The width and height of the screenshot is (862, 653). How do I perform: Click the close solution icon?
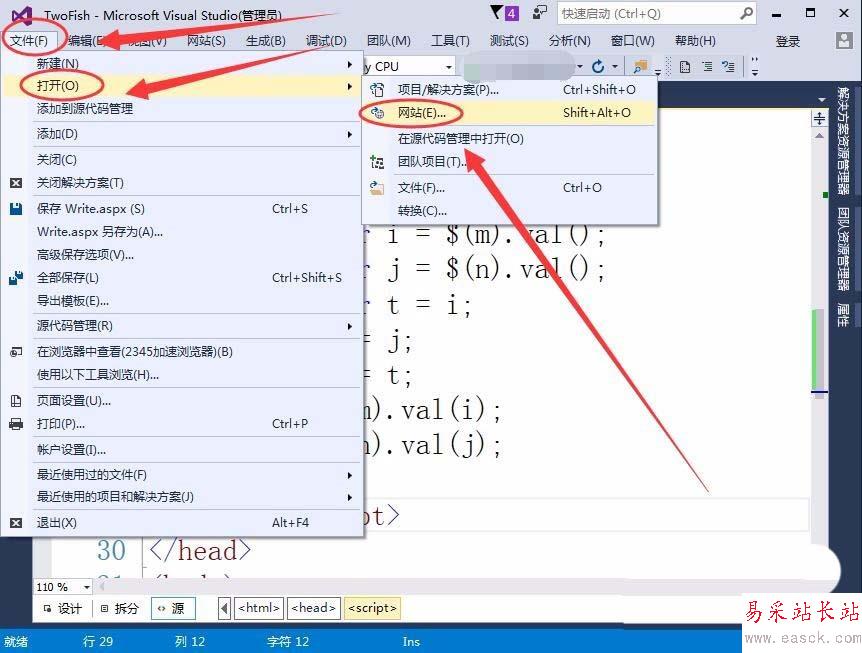(x=16, y=183)
